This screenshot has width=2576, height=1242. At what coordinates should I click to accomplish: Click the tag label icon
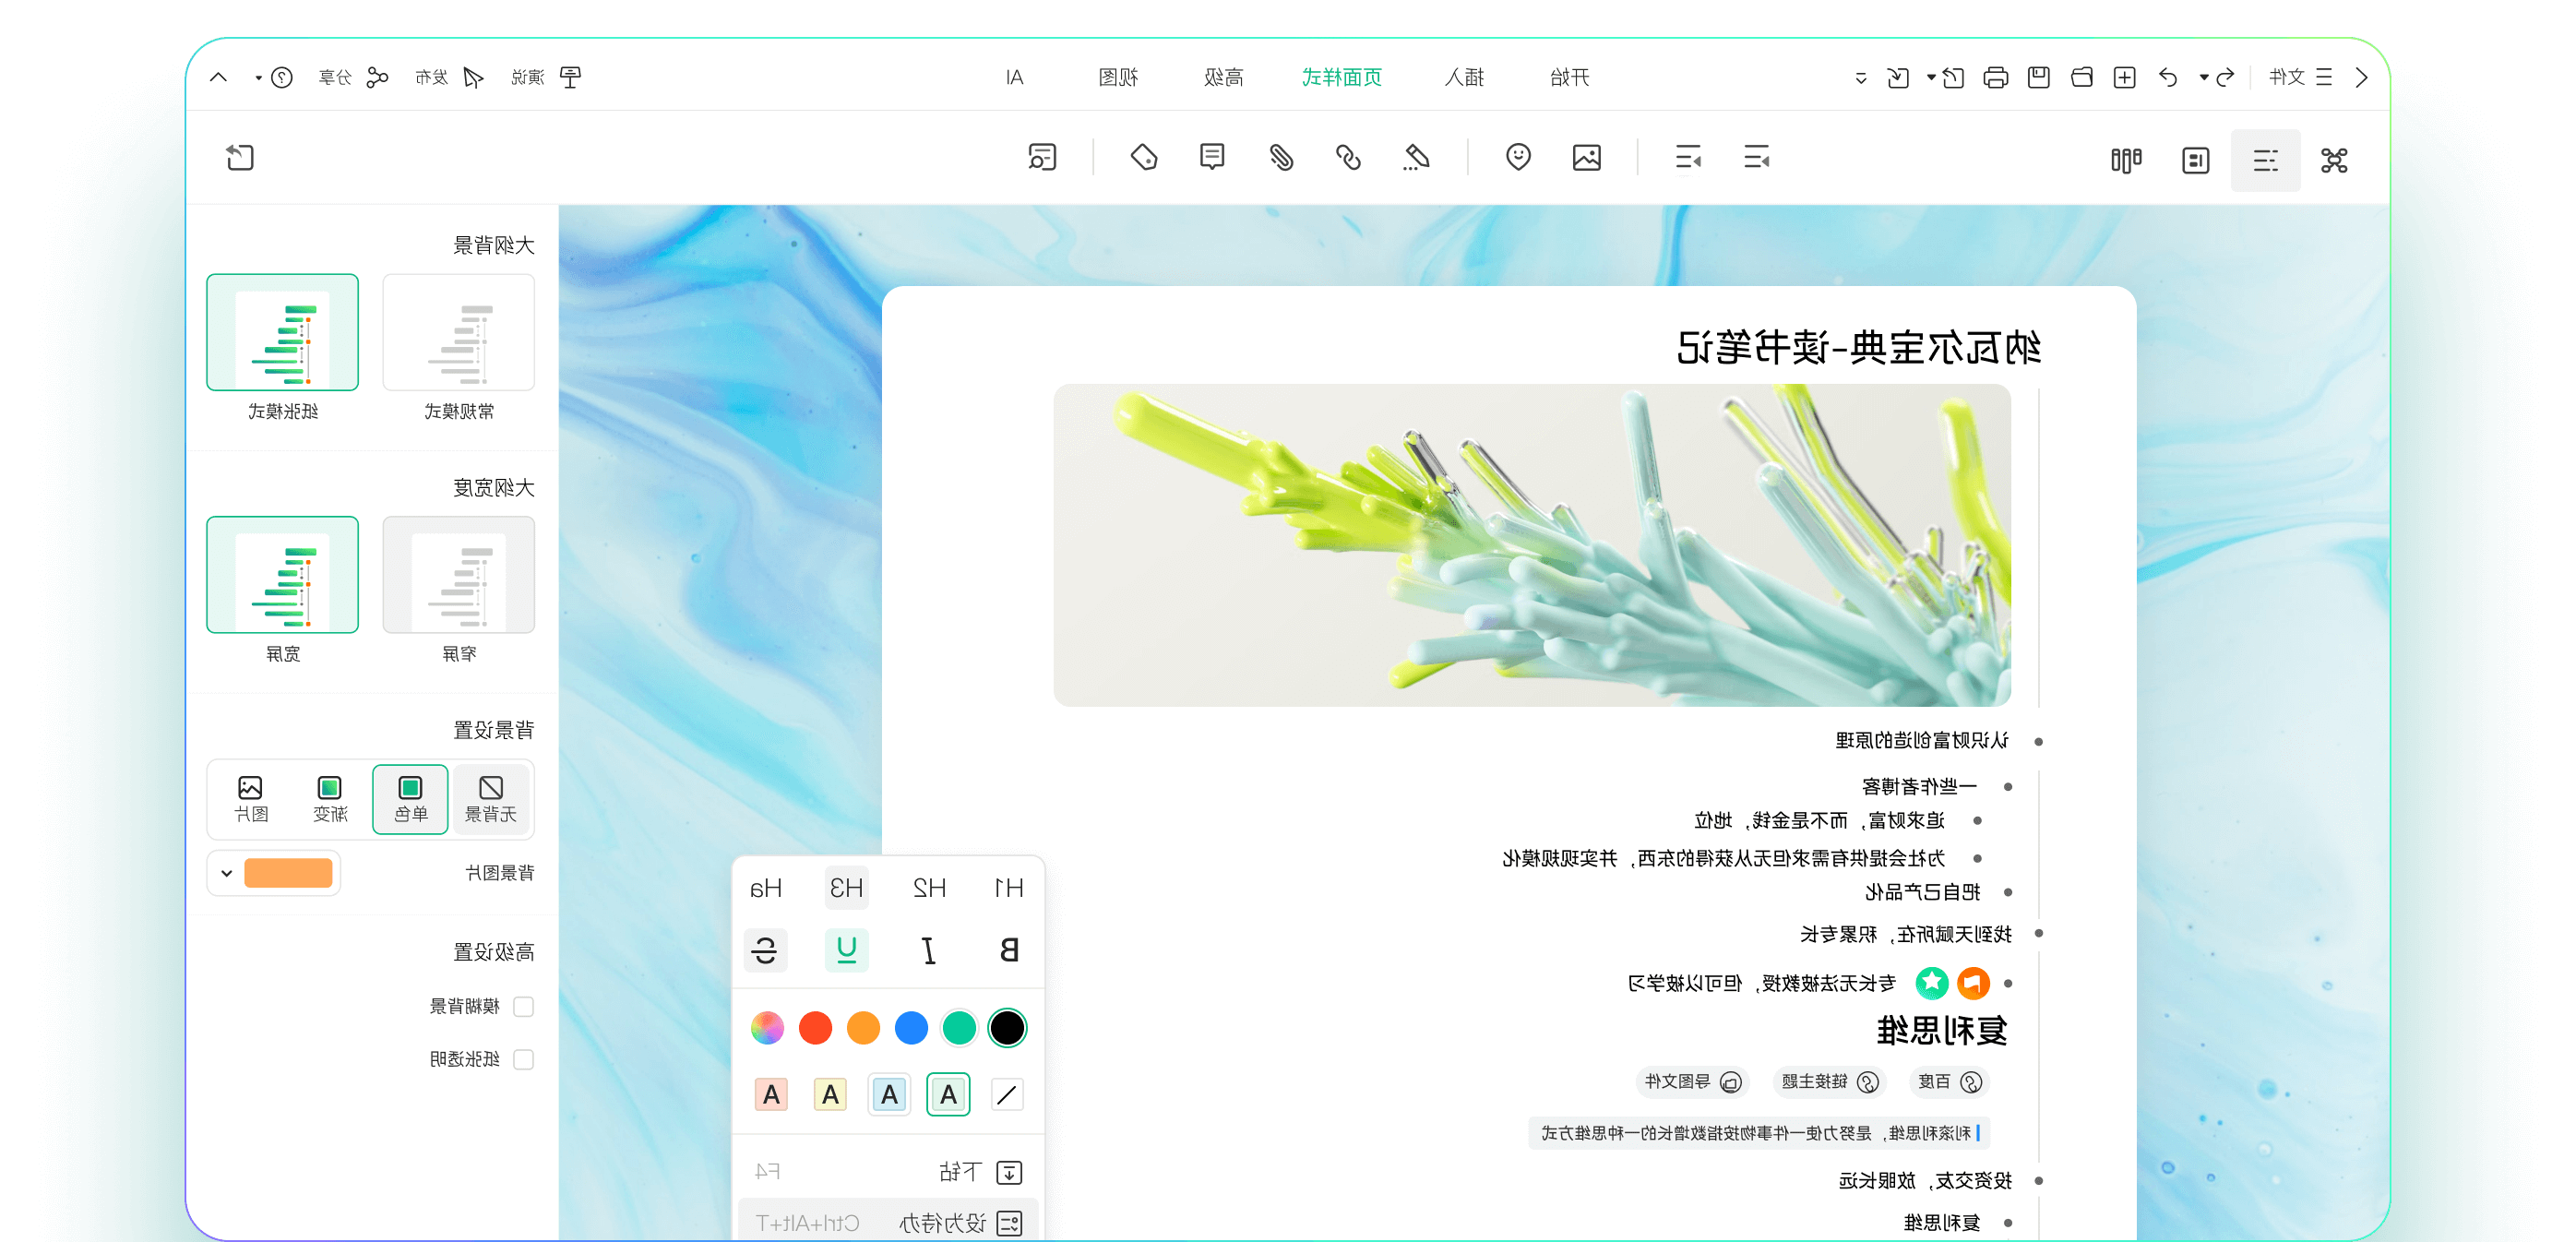click(x=1144, y=157)
